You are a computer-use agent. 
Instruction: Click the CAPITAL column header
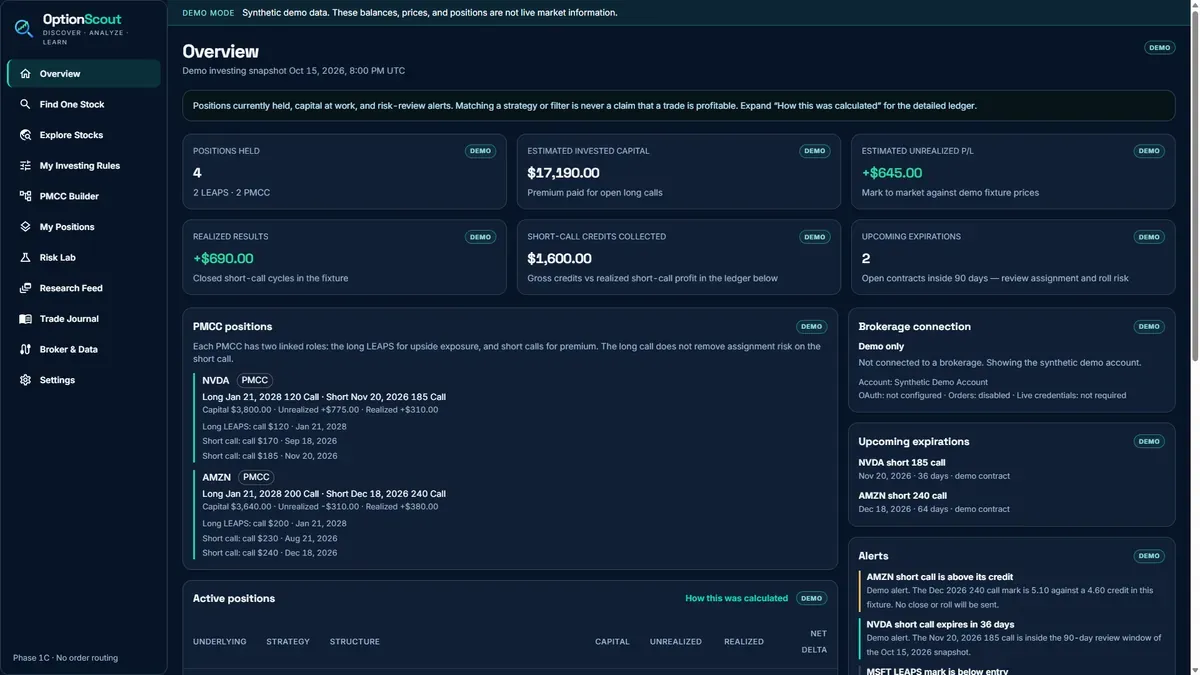612,641
